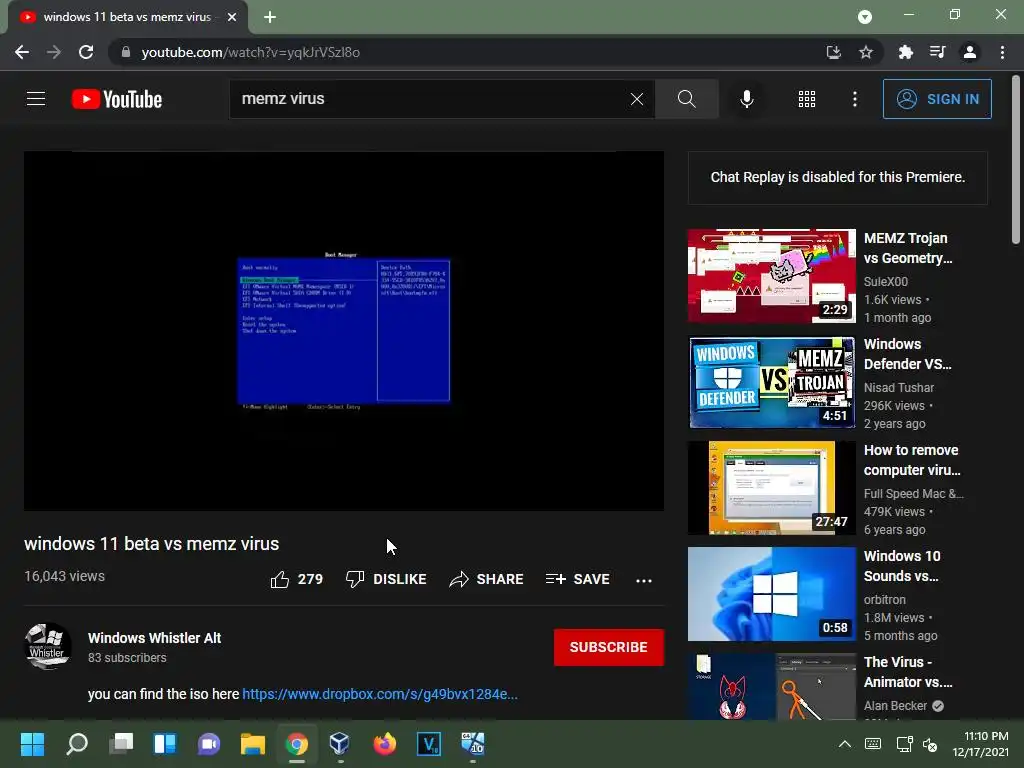Open Chrome three-dot menu
The width and height of the screenshot is (1024, 768).
point(1002,52)
